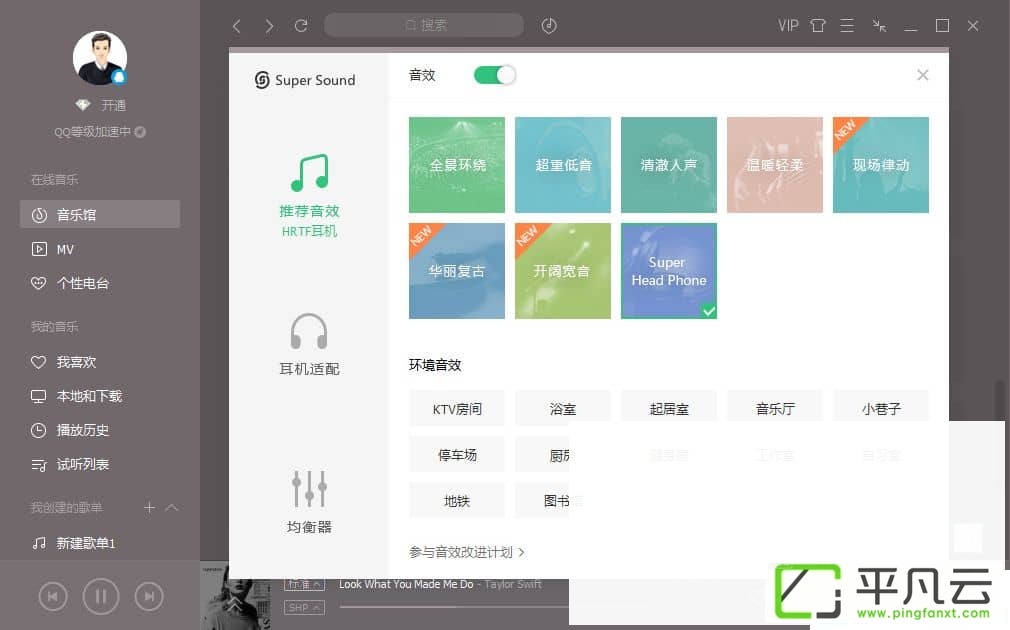Add a new playlist with plus icon
1010x630 pixels.
point(149,508)
